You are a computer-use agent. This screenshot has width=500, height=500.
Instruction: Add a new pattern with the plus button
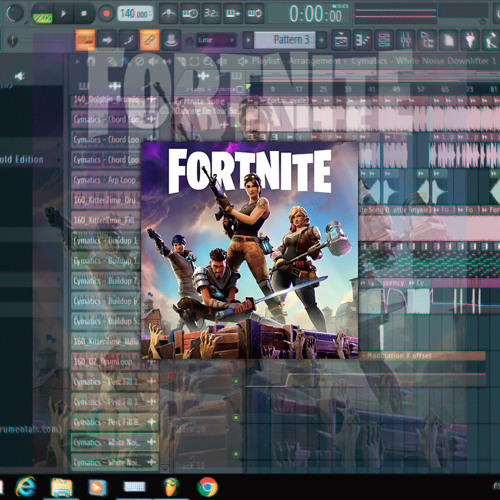point(321,40)
